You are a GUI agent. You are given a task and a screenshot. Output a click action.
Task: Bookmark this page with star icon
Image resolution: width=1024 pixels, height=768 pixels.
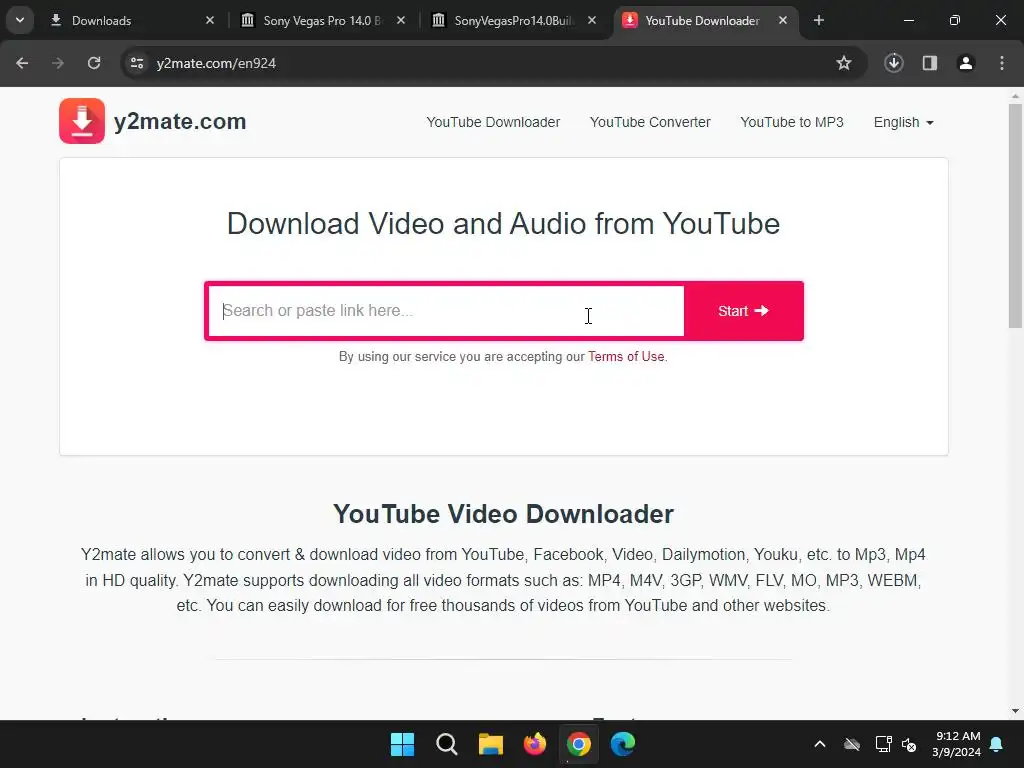(x=844, y=63)
